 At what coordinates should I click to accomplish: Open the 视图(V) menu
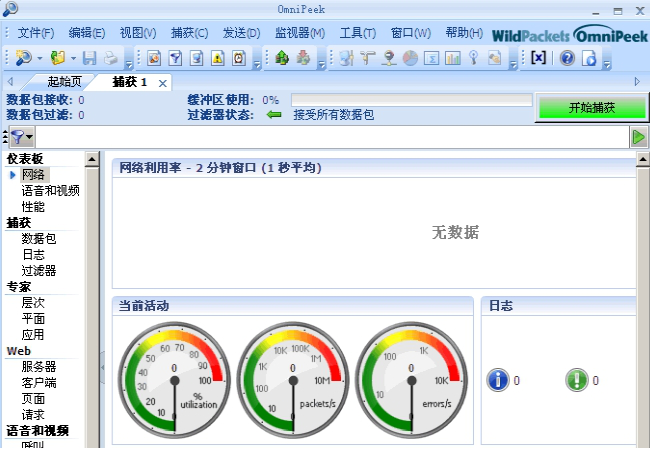(x=138, y=33)
